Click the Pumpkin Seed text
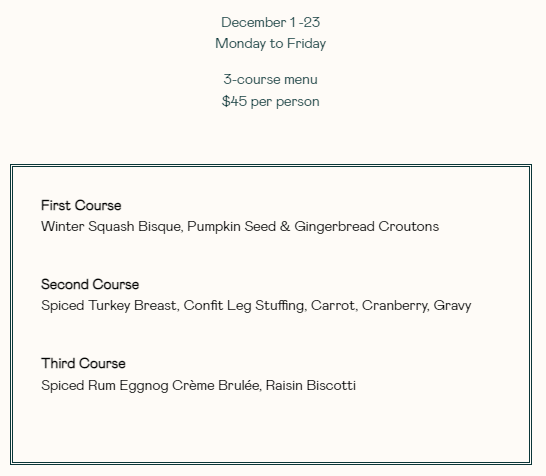 point(232,227)
